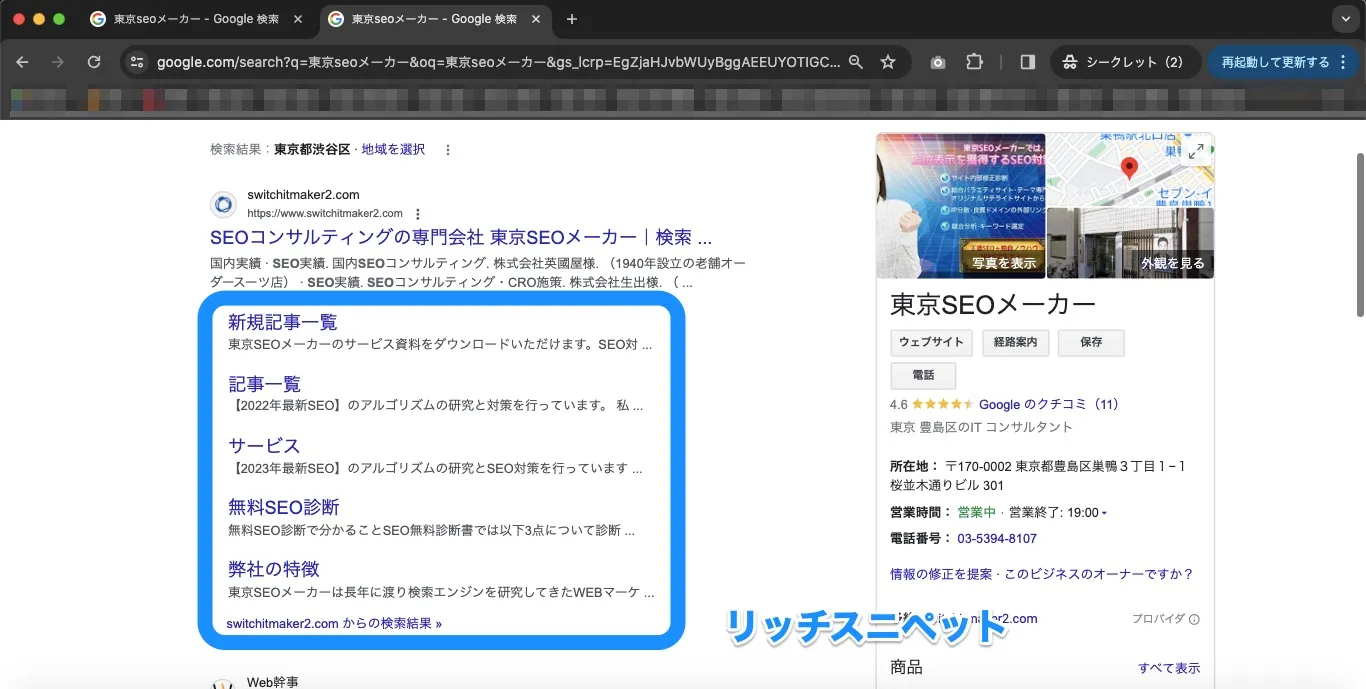Image resolution: width=1366 pixels, height=689 pixels.
Task: Click ウェブサイト button in knowledge panel
Action: (931, 342)
